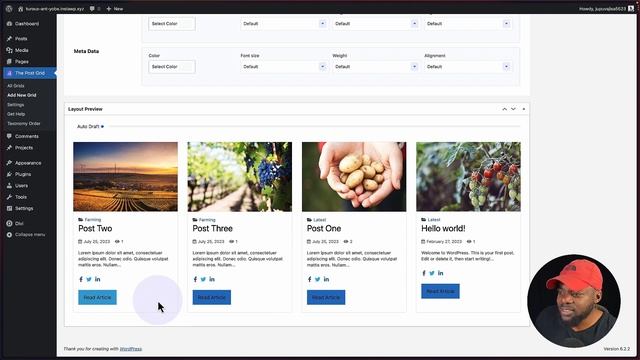This screenshot has width=640, height=360.
Task: Open the Hello world! title link
Action: (443, 229)
